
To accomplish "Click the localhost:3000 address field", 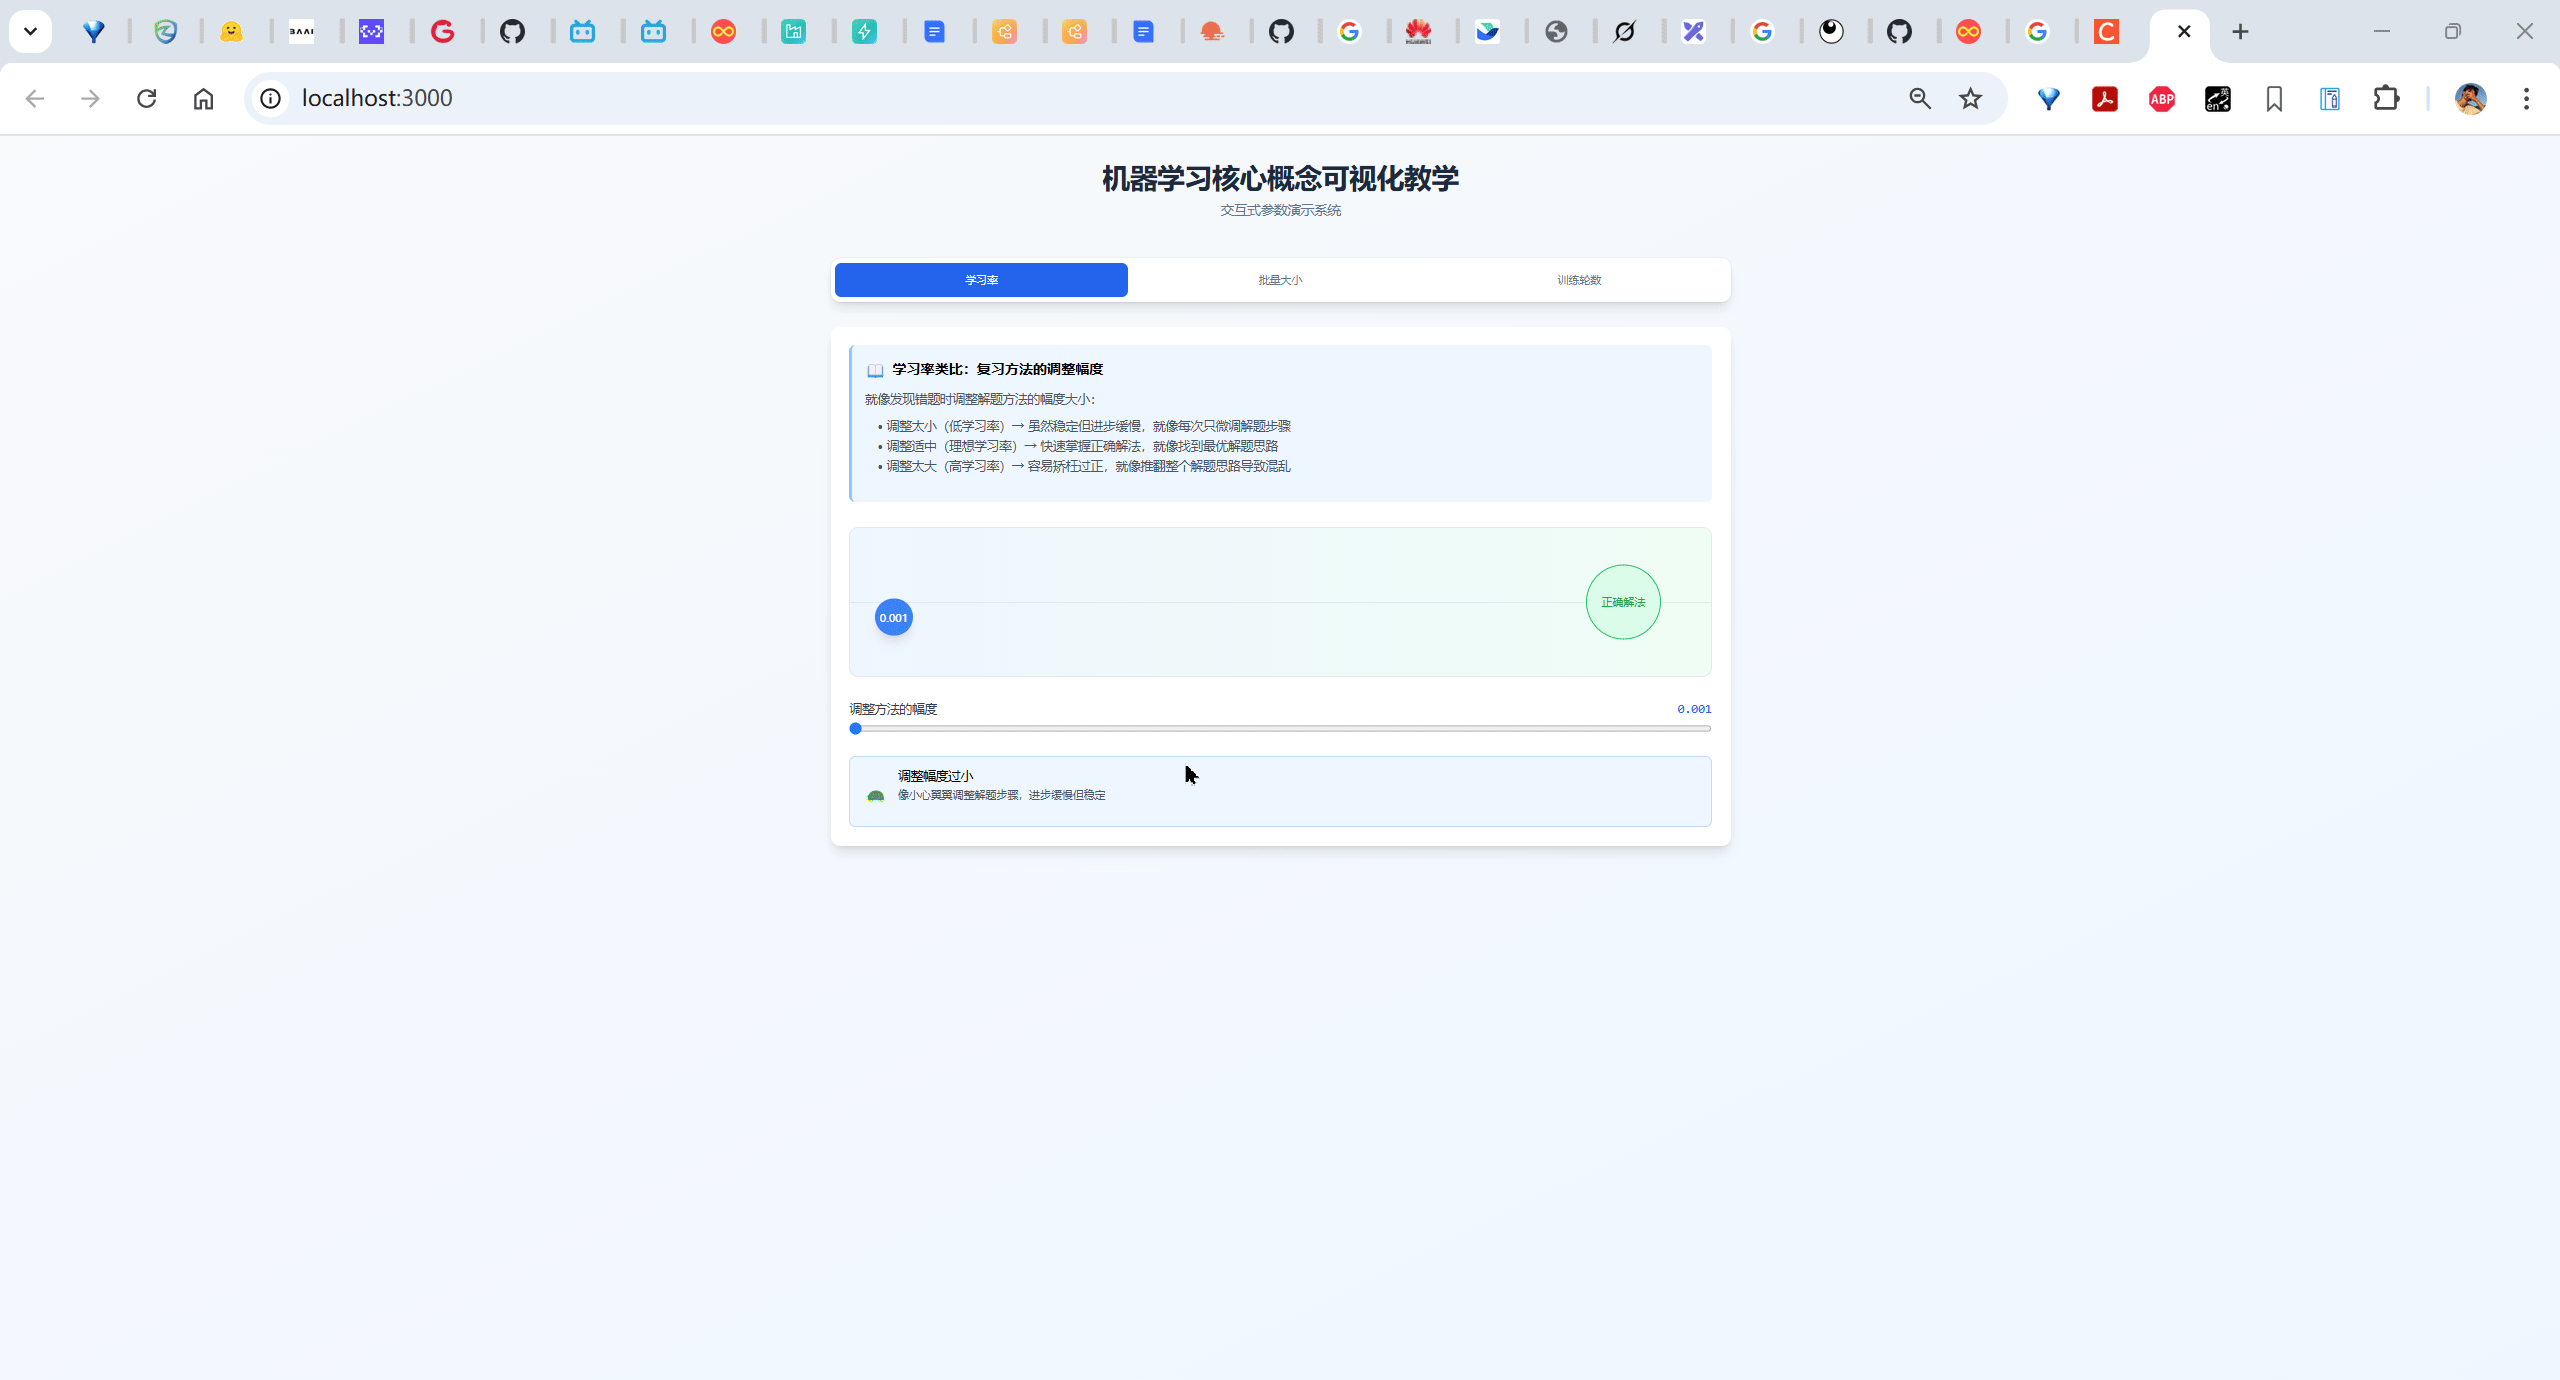I will point(1000,98).
